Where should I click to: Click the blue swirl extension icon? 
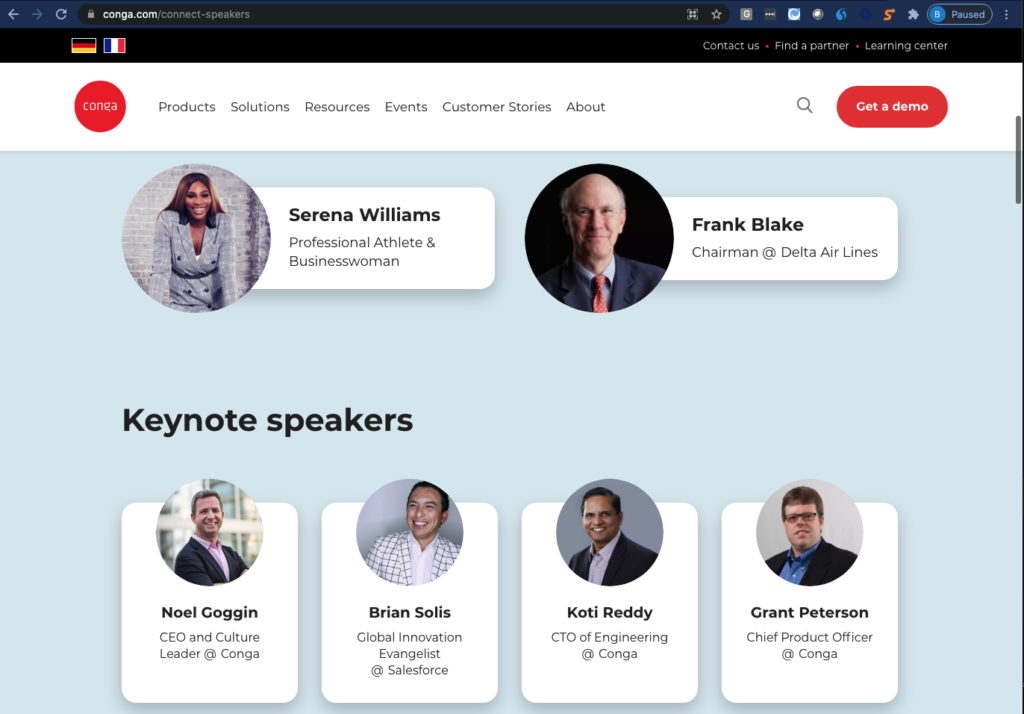point(841,14)
